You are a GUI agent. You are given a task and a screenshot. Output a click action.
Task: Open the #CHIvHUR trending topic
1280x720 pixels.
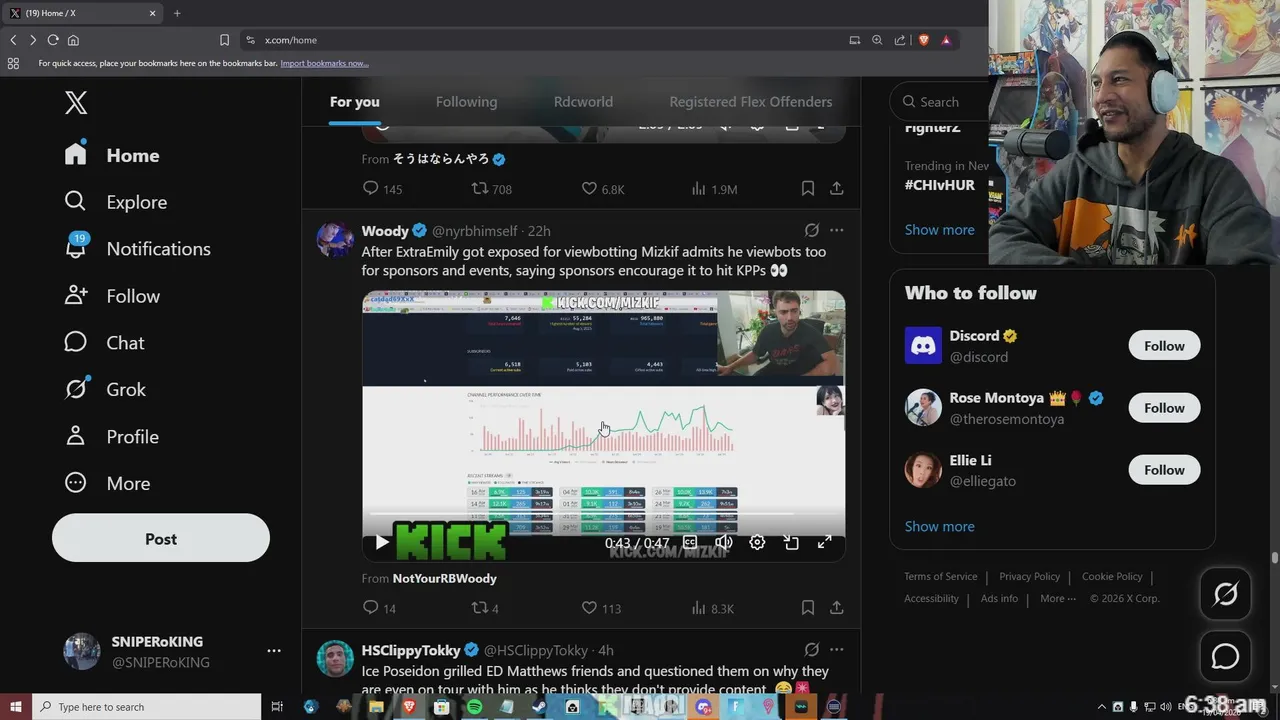[940, 185]
